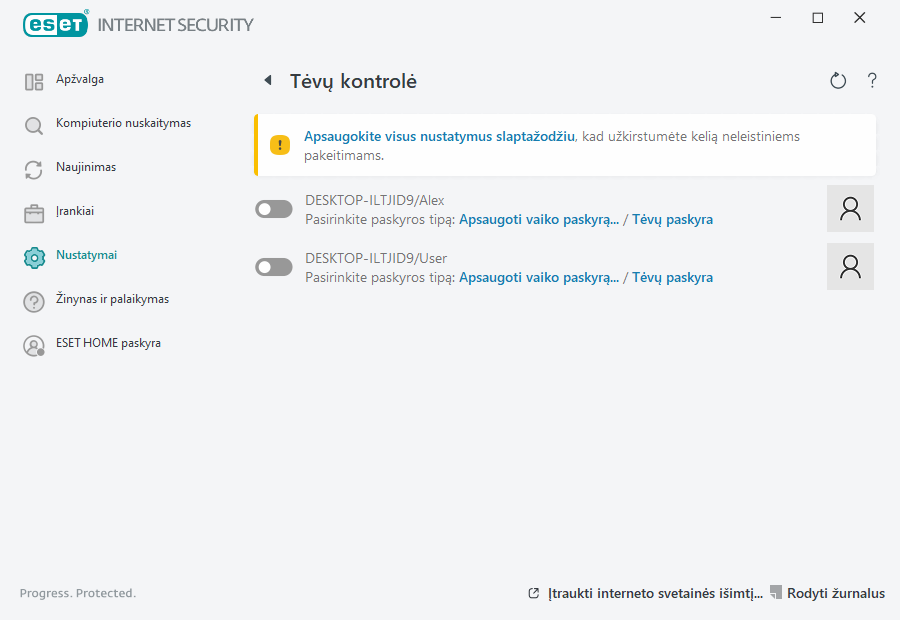Click Apsaugokite visus nustatymus slaptažodžiu link
Image resolution: width=900 pixels, height=620 pixels.
[x=439, y=136]
